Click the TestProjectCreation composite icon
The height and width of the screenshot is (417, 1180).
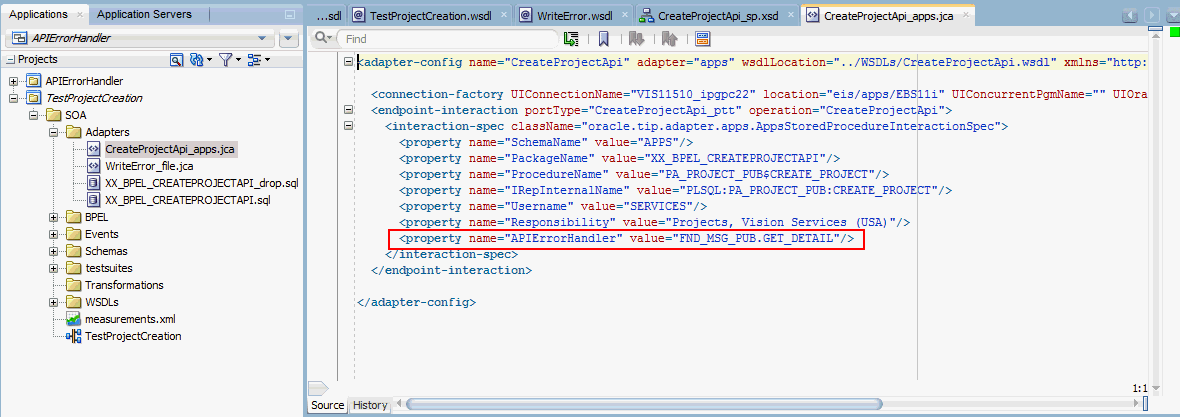[x=74, y=336]
